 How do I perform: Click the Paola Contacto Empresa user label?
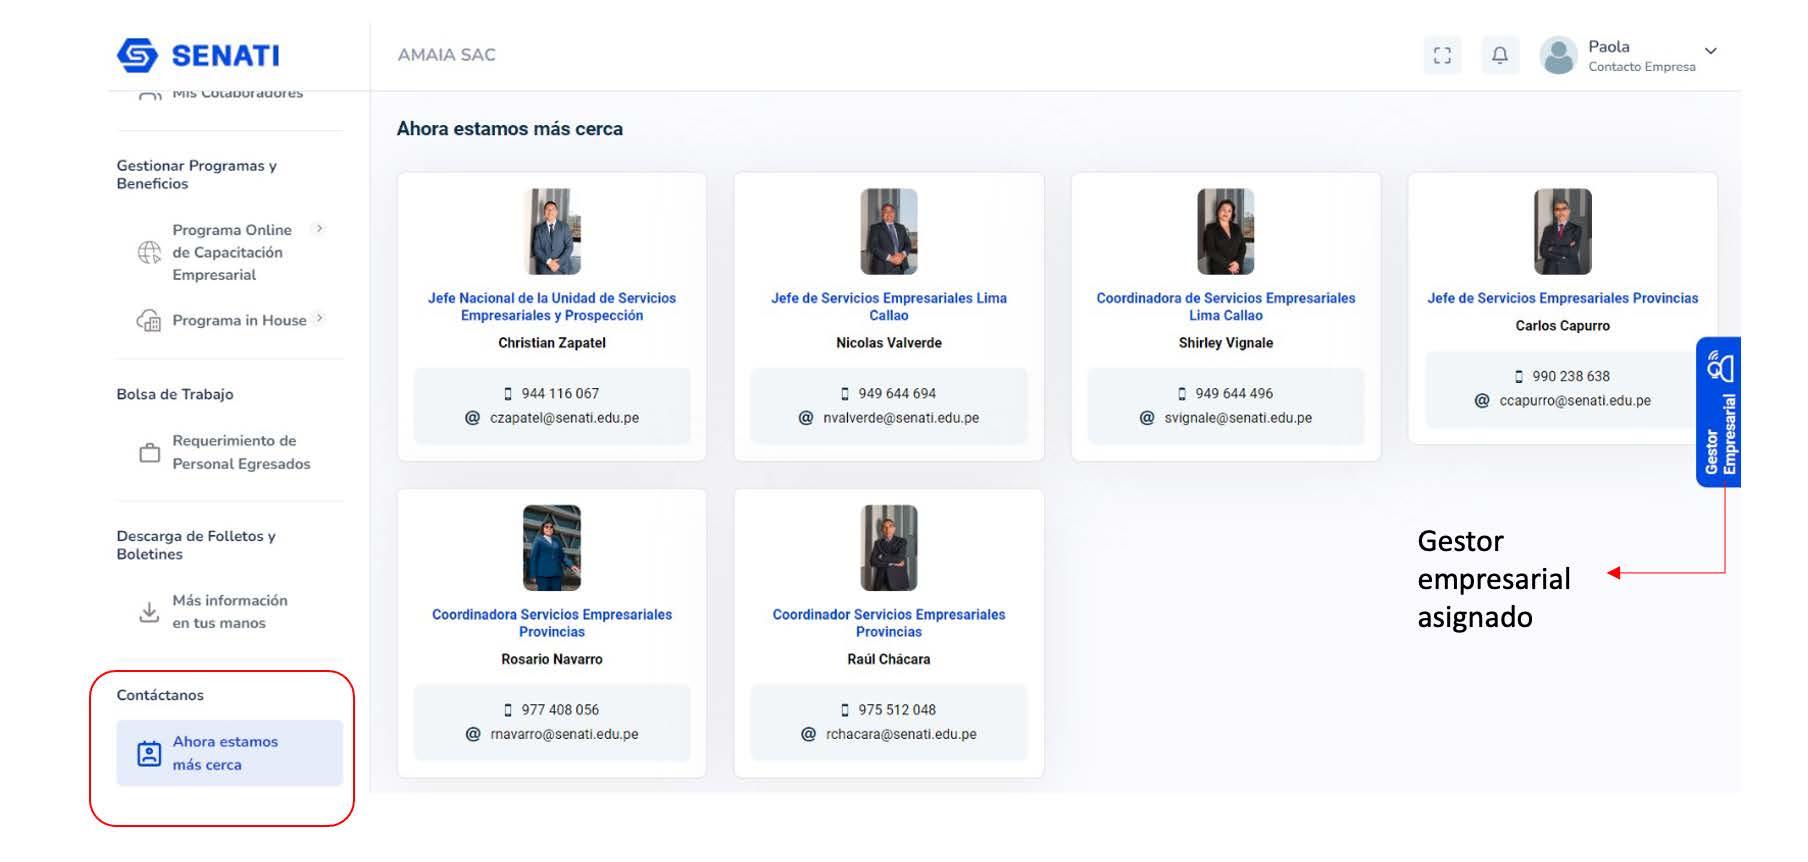(1642, 56)
